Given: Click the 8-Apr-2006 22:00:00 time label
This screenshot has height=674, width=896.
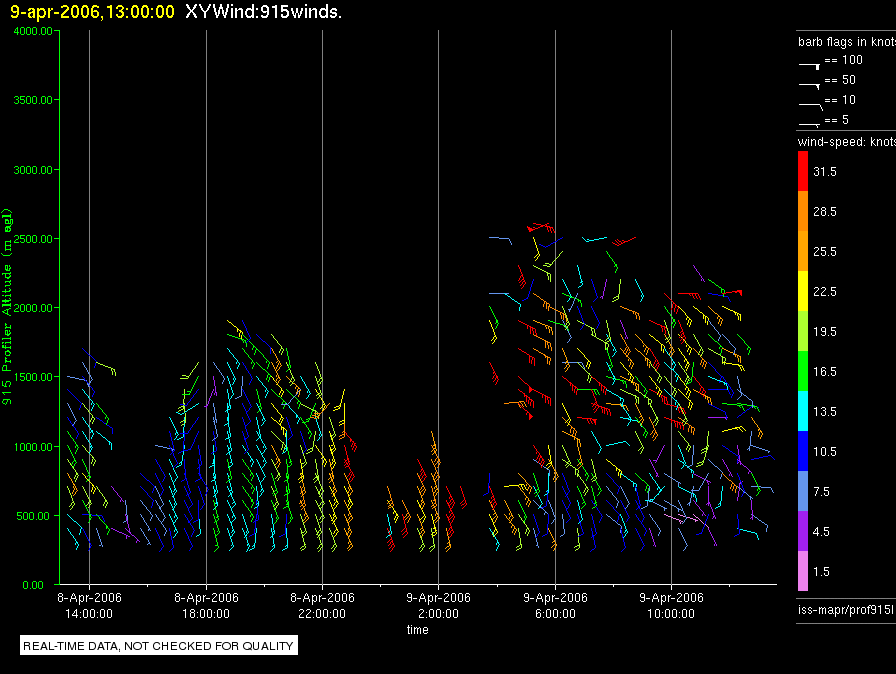Looking at the screenshot, I should coord(322,605).
